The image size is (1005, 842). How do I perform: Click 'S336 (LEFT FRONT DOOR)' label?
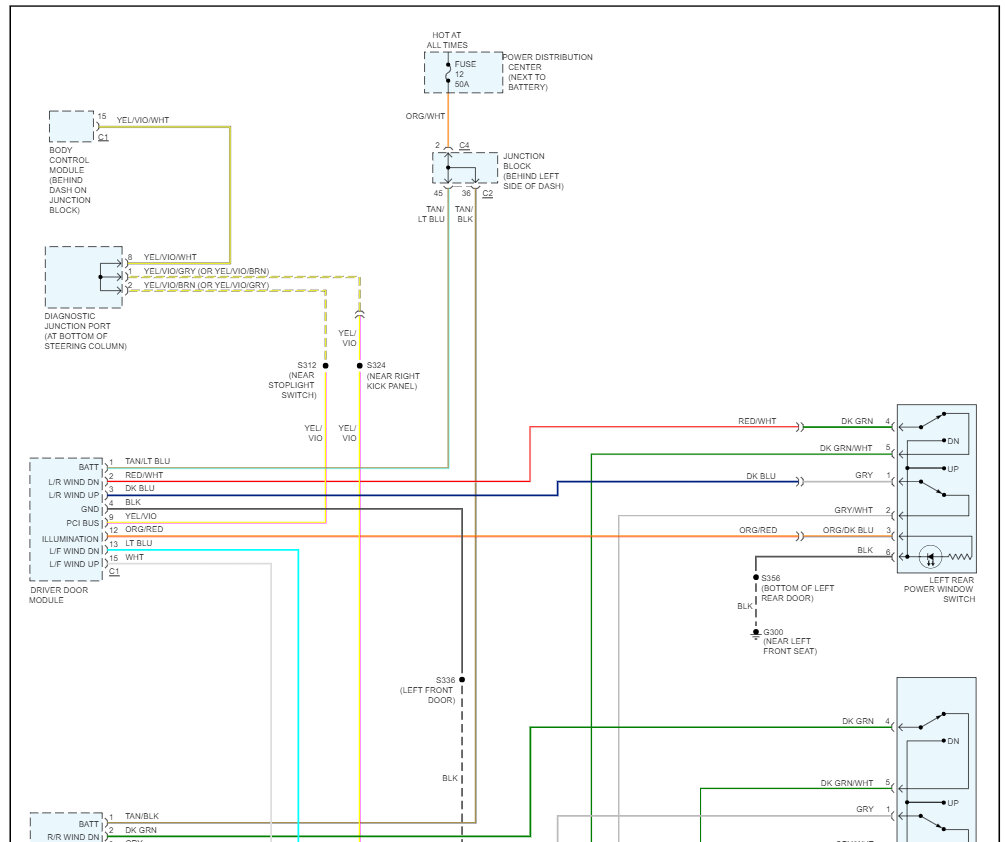click(428, 690)
